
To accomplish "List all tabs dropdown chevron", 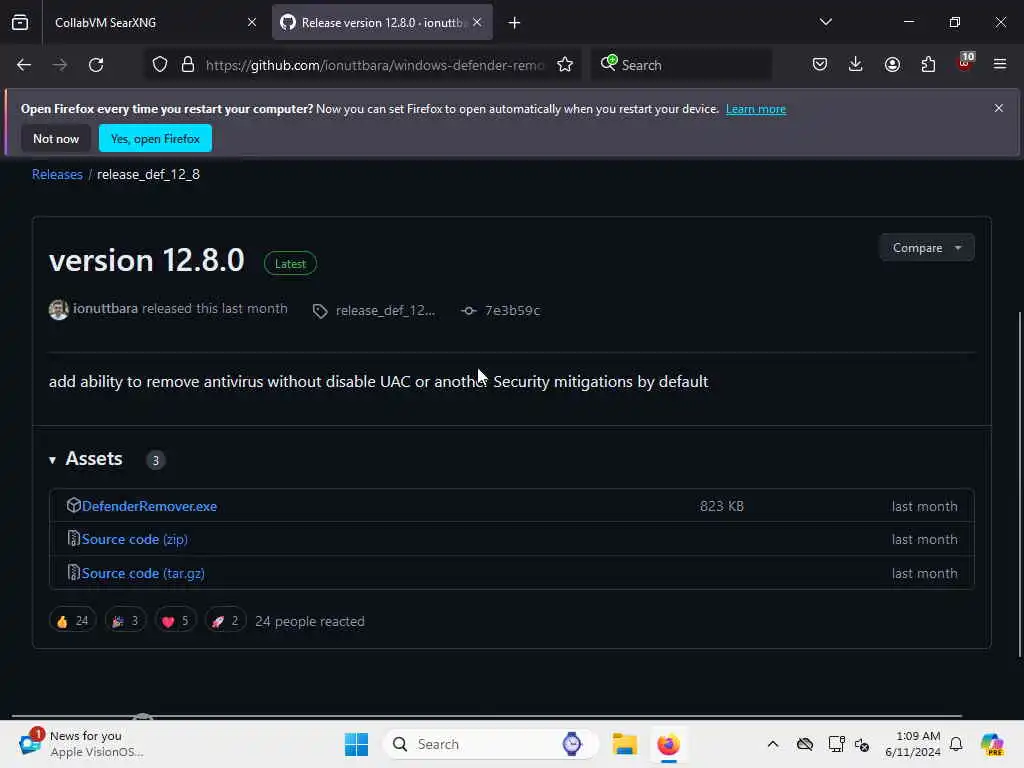I will point(826,22).
